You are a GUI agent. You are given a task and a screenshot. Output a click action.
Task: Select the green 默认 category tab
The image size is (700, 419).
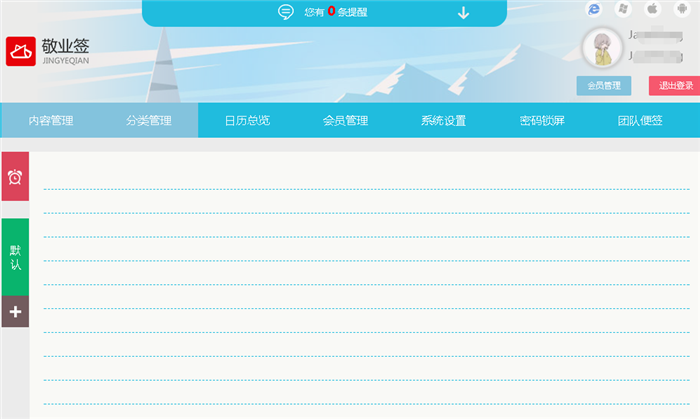(x=15, y=257)
